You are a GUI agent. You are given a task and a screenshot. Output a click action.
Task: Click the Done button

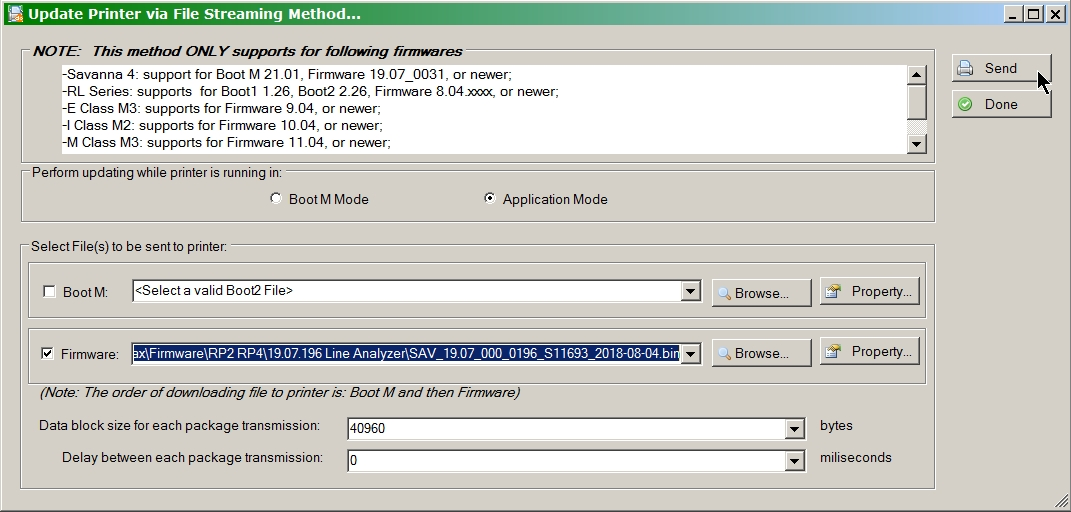coord(1001,104)
